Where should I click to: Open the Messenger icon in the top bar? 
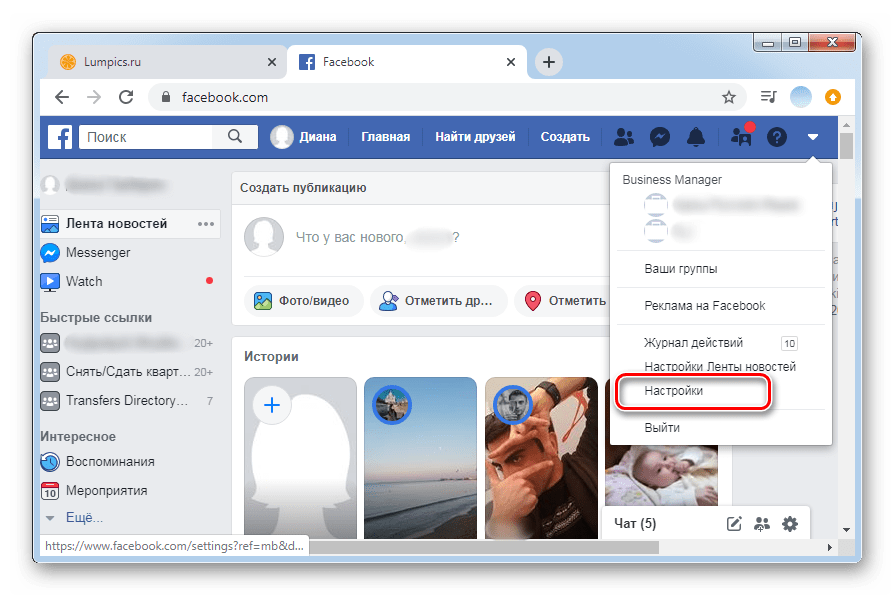[x=660, y=137]
